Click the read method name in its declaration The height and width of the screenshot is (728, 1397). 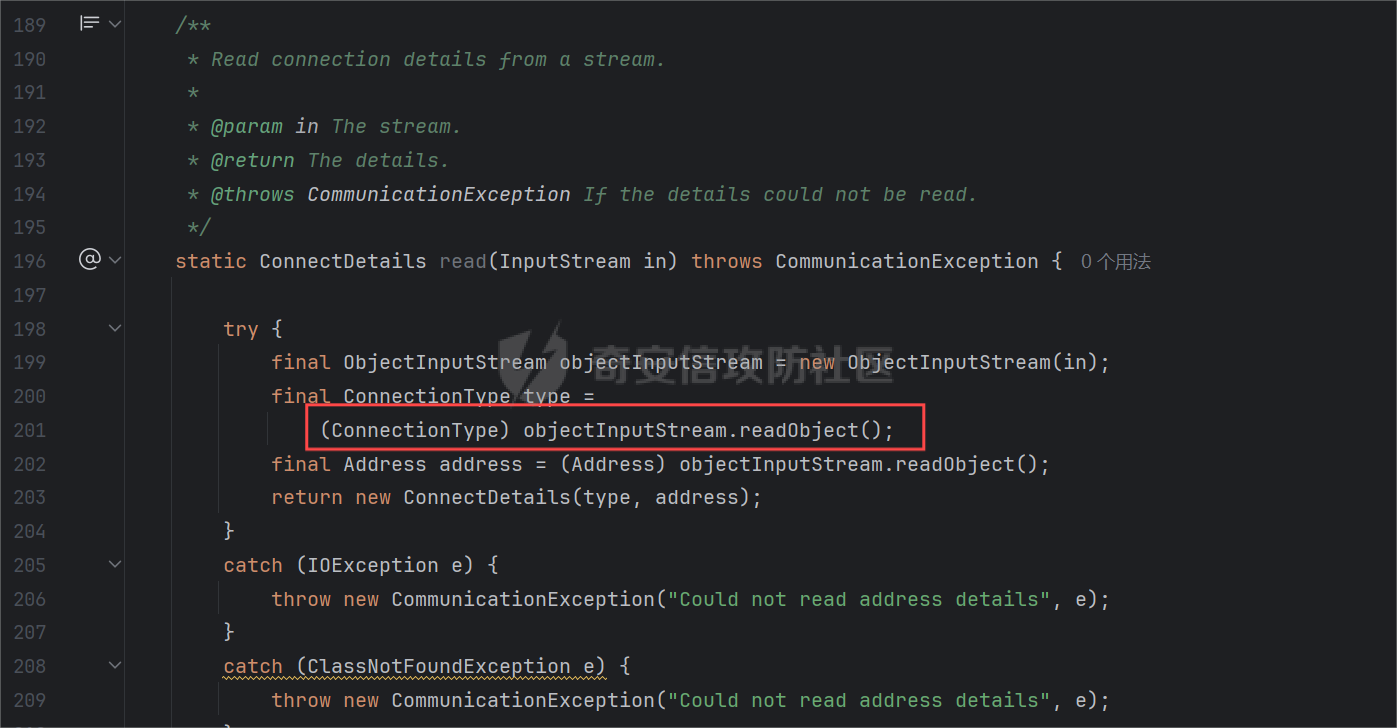tap(462, 262)
